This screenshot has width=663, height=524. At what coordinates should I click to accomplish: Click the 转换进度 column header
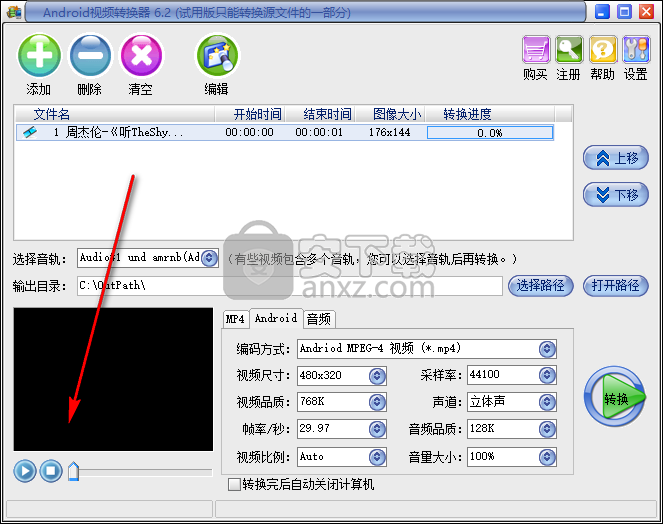(490, 114)
